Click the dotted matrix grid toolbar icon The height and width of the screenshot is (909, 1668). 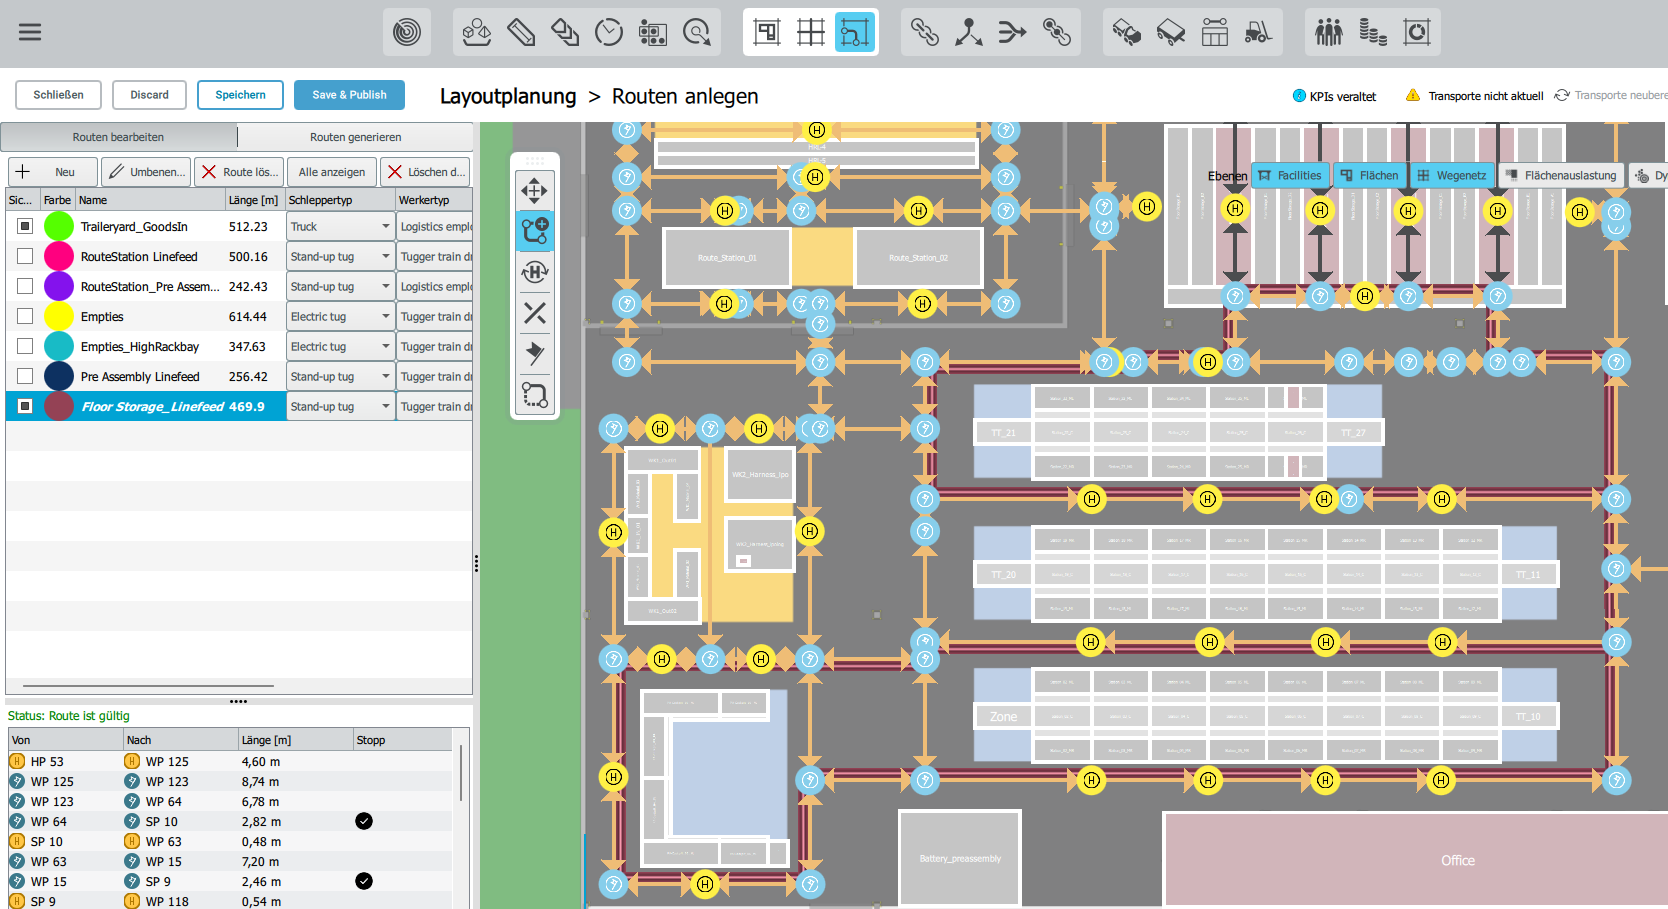(x=653, y=32)
